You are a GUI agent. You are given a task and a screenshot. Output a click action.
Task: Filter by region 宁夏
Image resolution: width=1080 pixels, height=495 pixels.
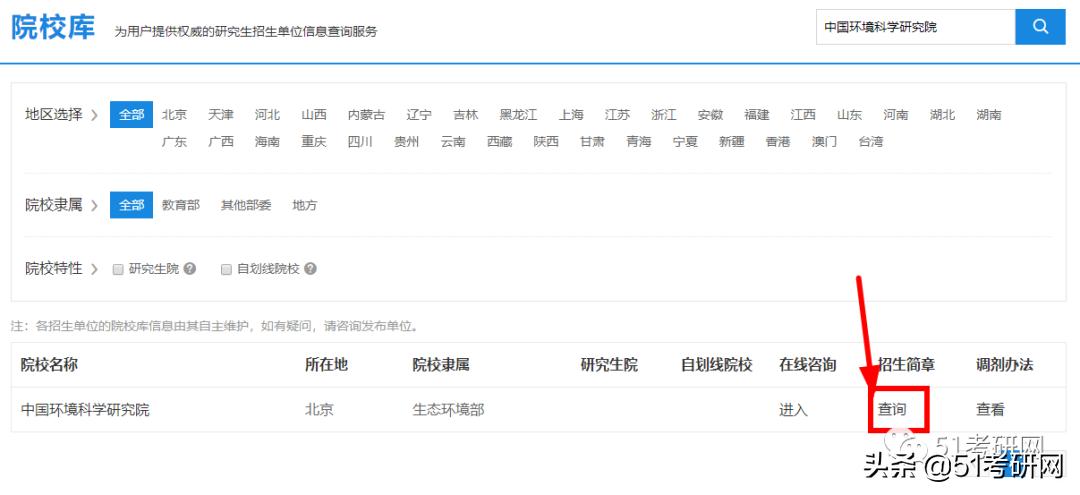pos(685,141)
